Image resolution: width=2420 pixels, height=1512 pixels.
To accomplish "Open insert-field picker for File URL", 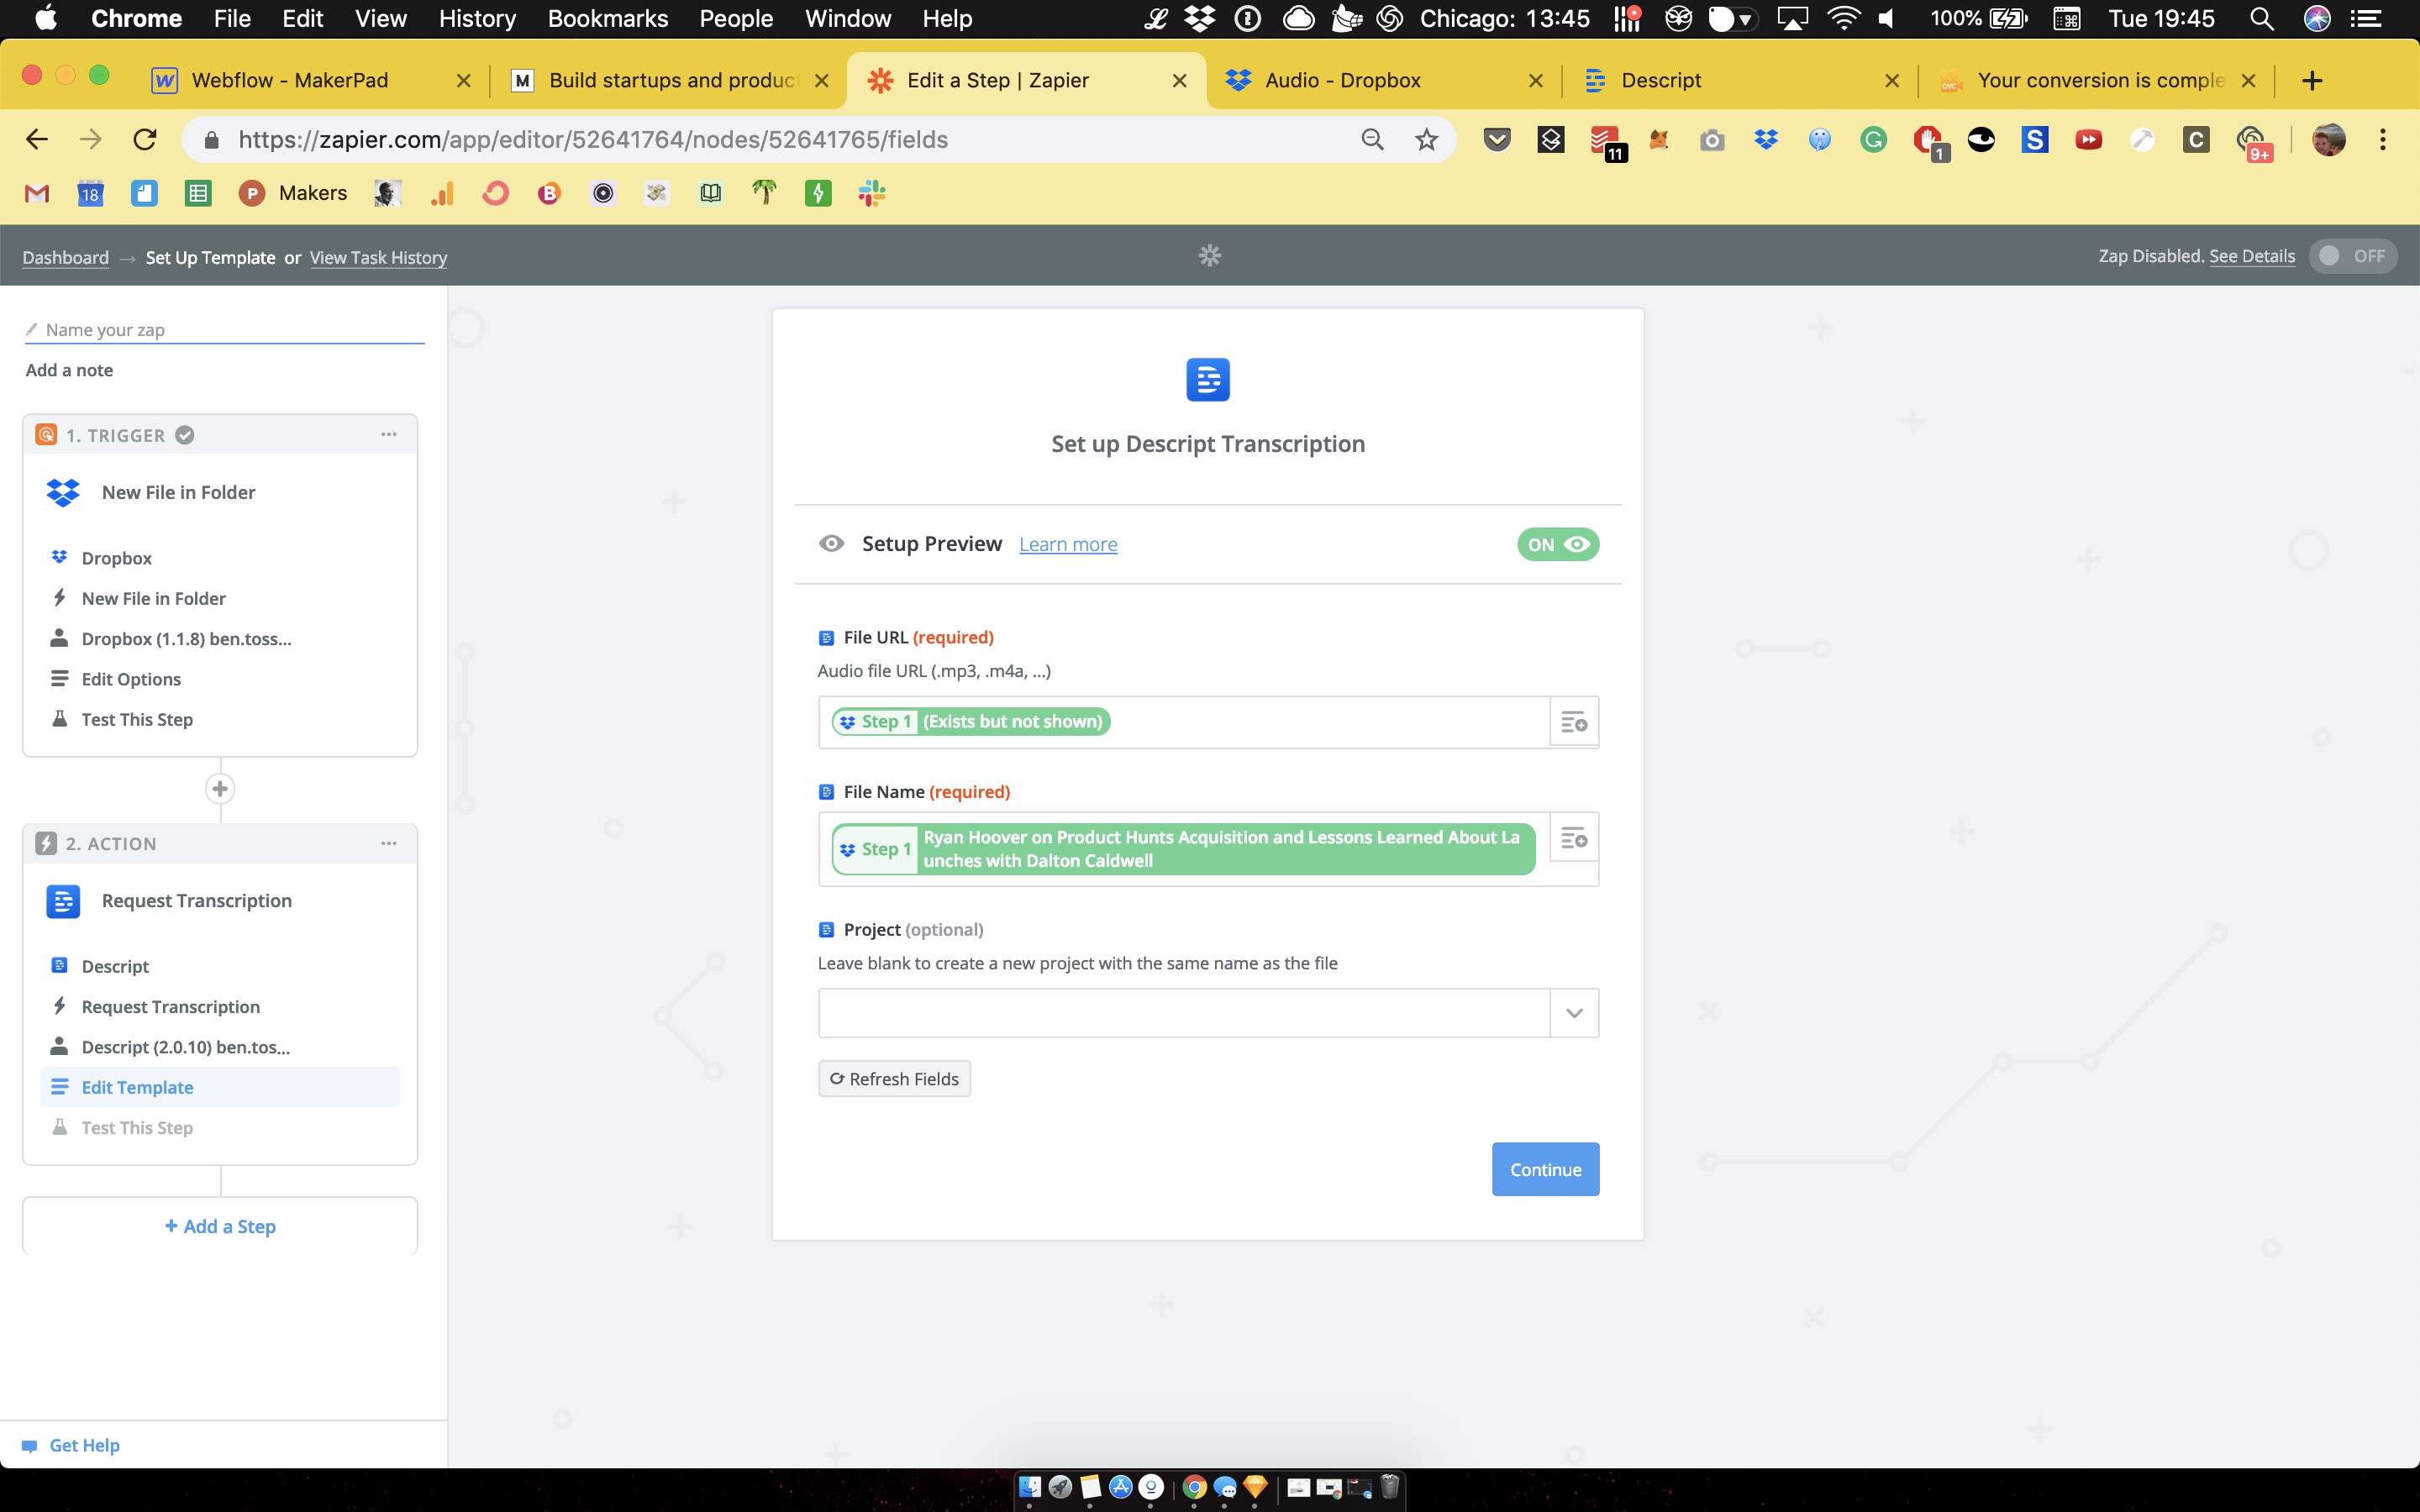I will [1573, 722].
